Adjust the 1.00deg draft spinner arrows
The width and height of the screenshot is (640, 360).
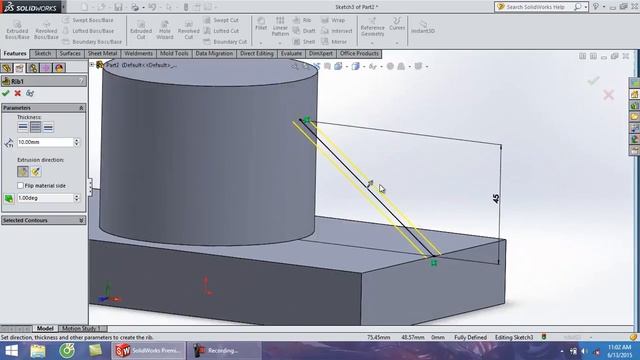click(76, 198)
